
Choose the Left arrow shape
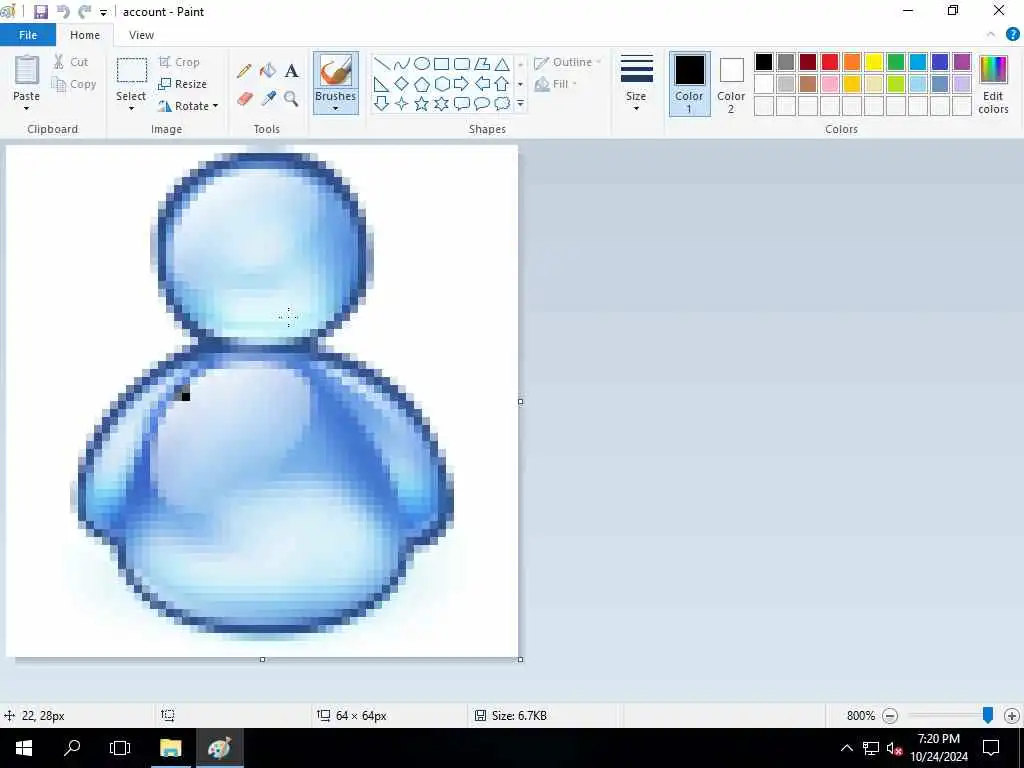click(x=482, y=84)
